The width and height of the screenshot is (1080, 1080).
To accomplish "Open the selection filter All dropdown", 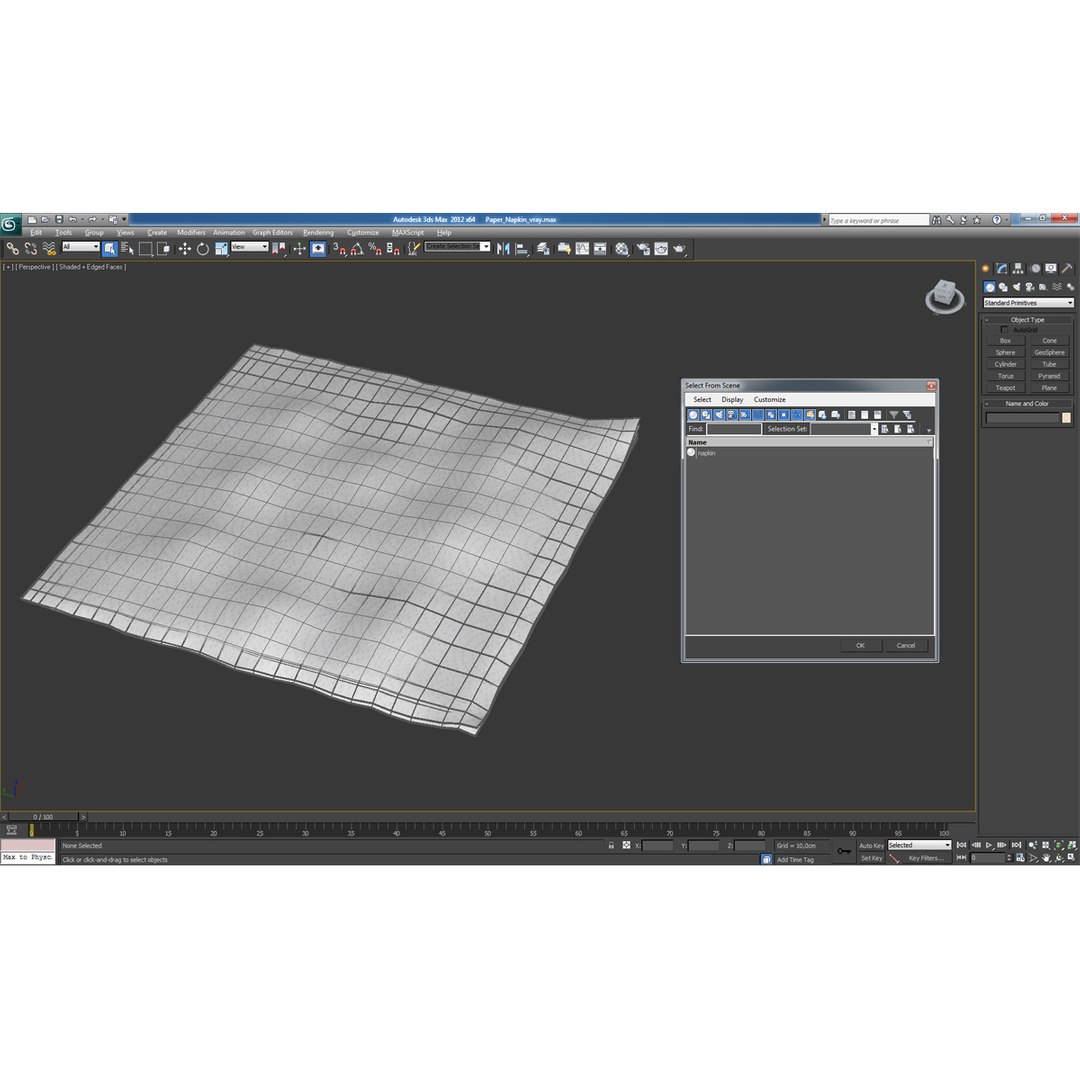I will point(81,247).
